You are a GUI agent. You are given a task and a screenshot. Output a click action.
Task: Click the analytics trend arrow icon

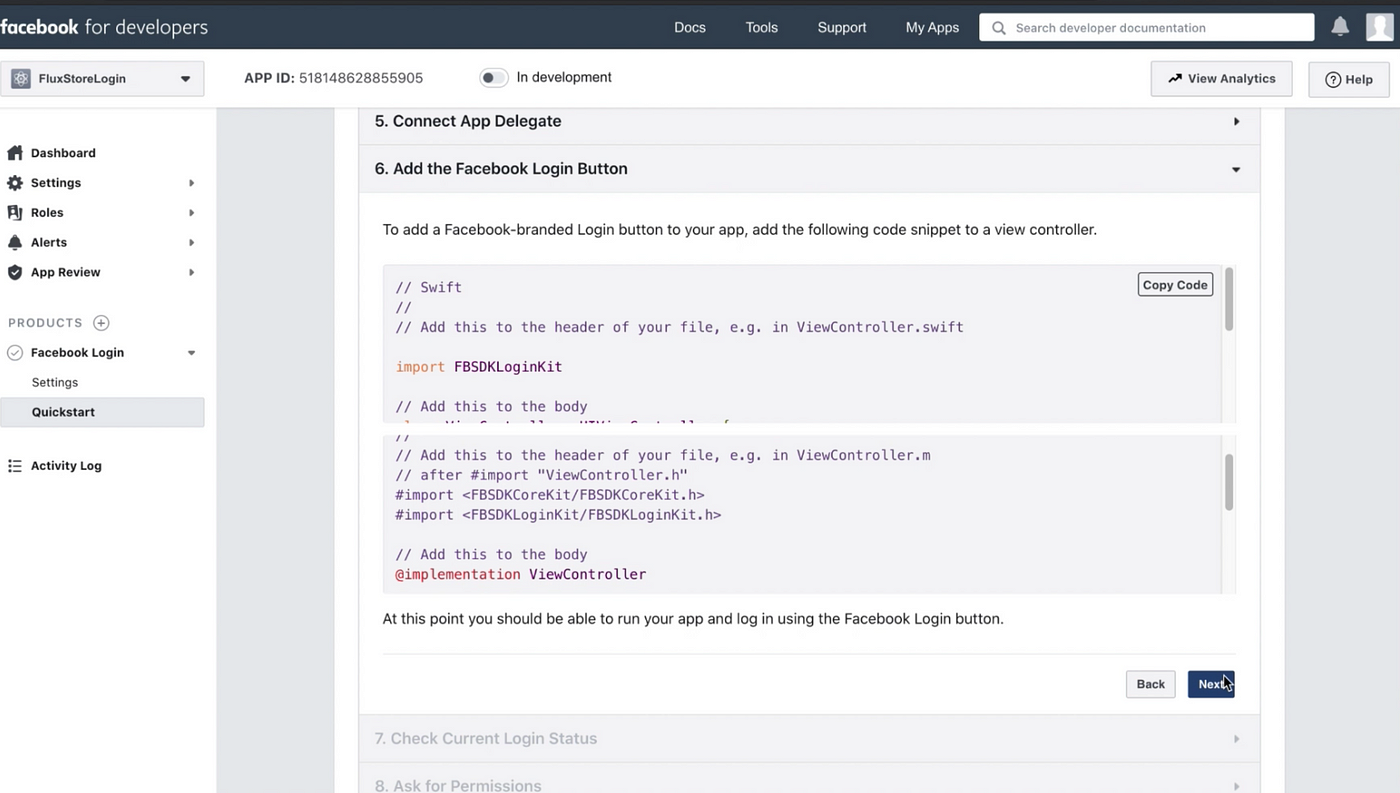click(x=1175, y=78)
